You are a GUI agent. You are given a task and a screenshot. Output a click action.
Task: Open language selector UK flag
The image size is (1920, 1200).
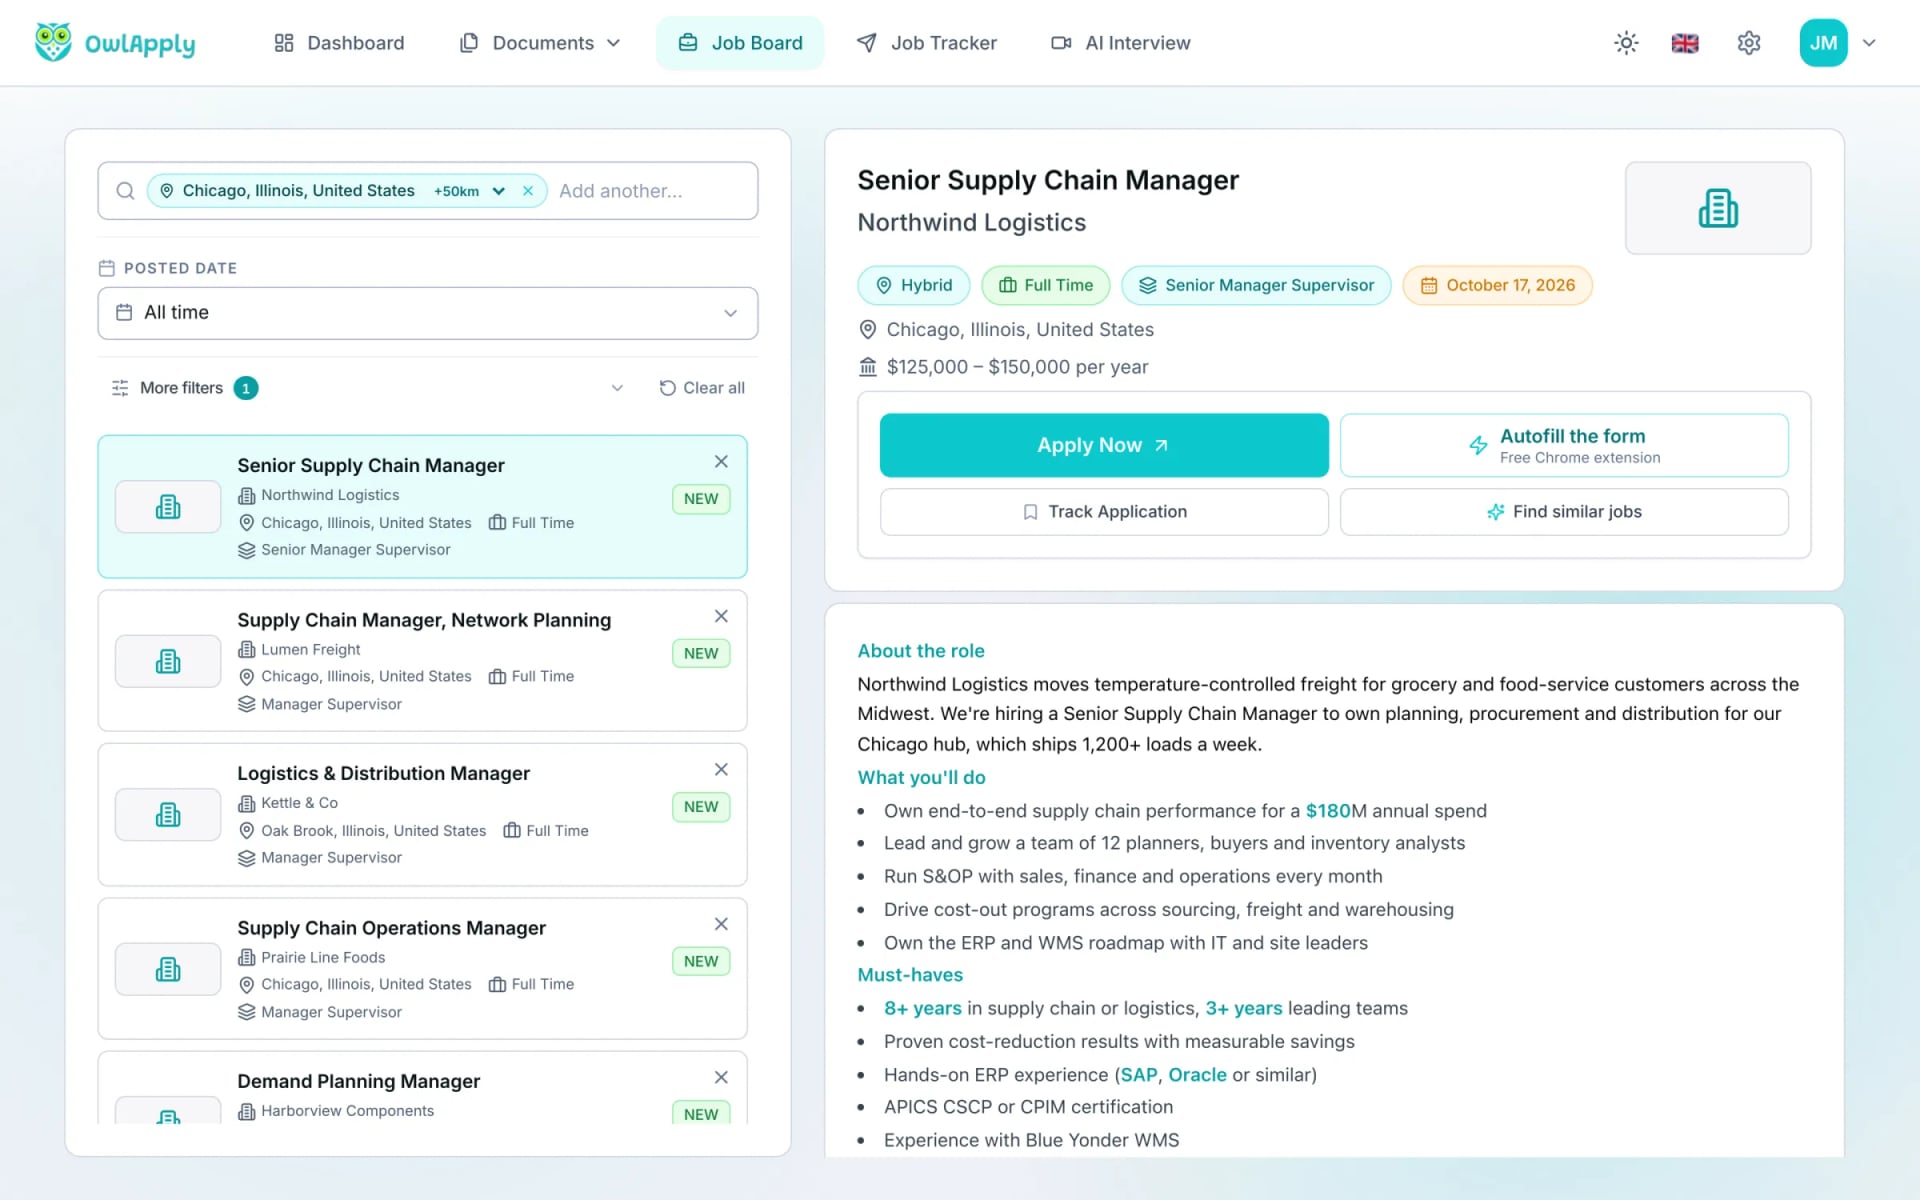click(x=1685, y=43)
